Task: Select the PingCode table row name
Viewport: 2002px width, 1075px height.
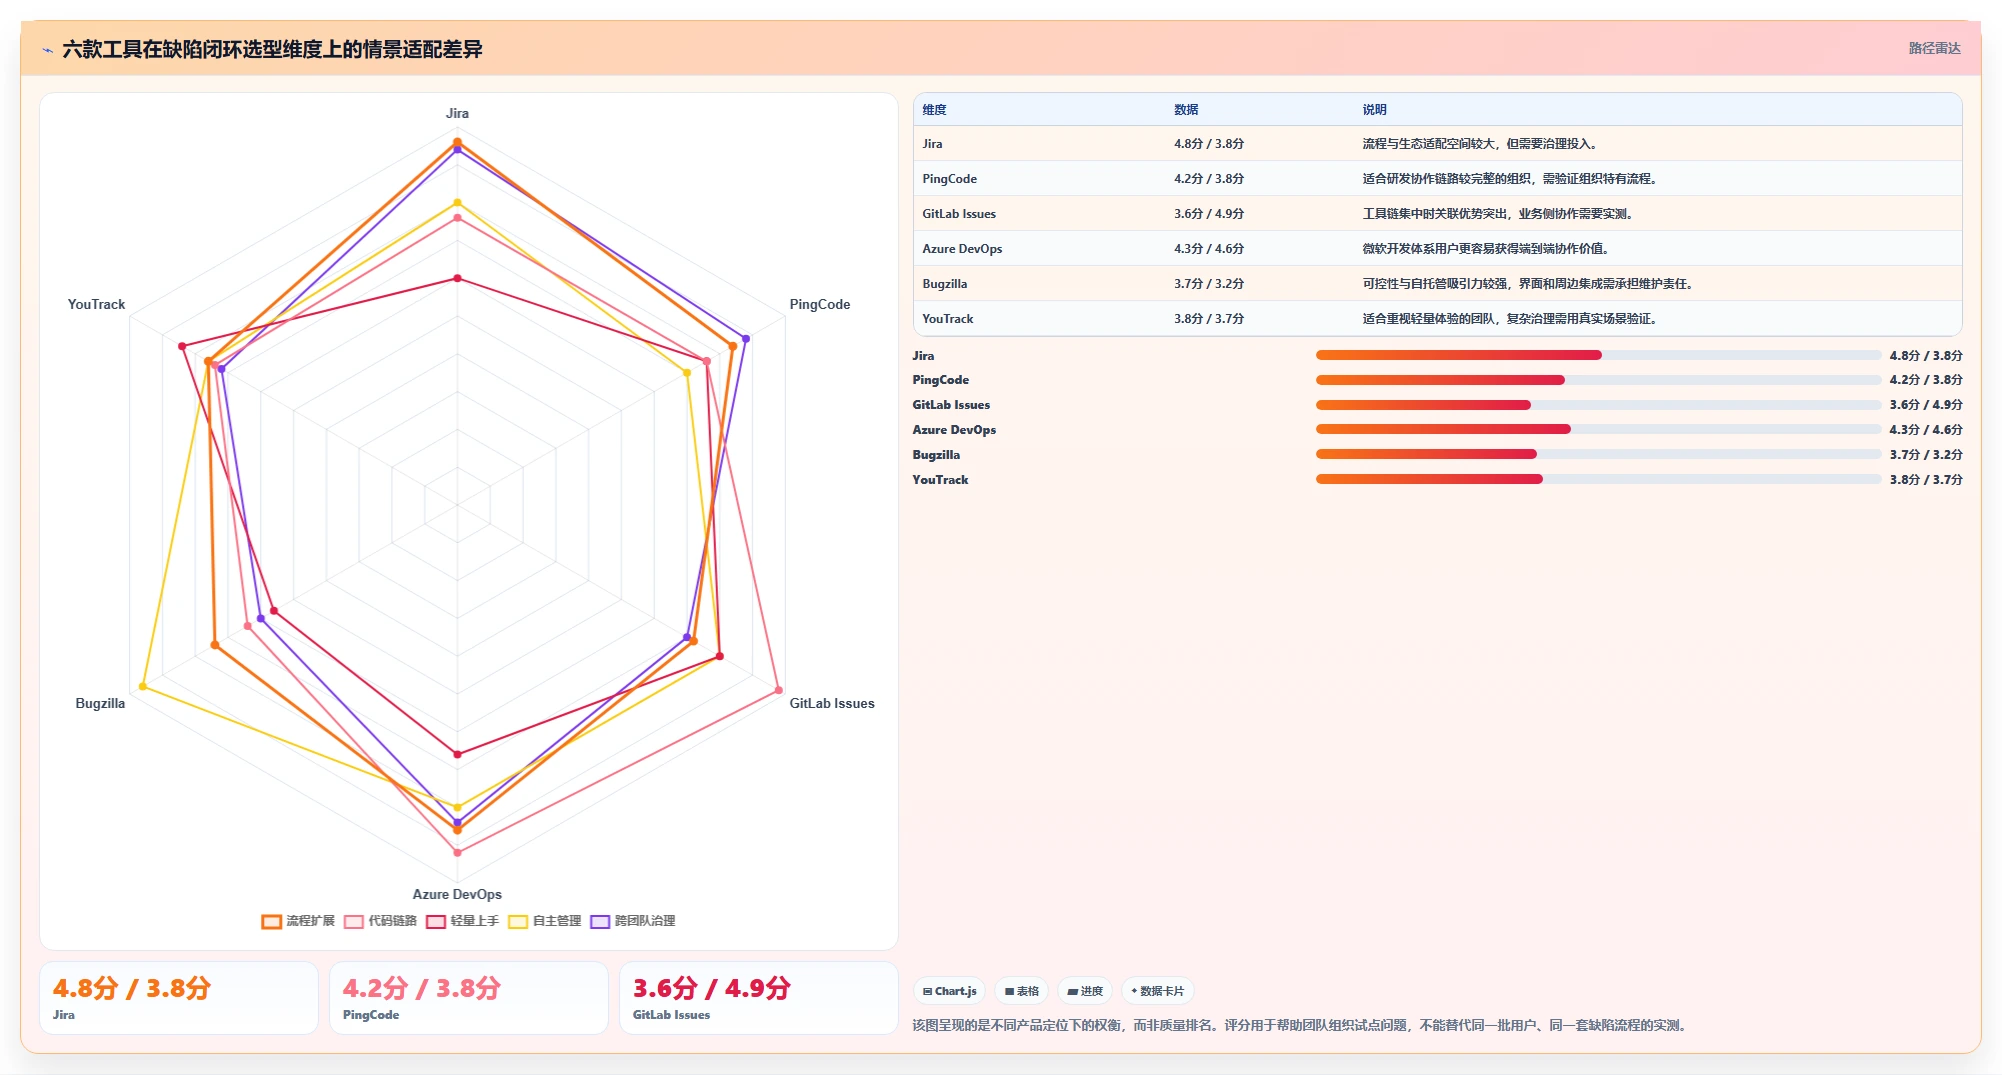Action: (949, 179)
